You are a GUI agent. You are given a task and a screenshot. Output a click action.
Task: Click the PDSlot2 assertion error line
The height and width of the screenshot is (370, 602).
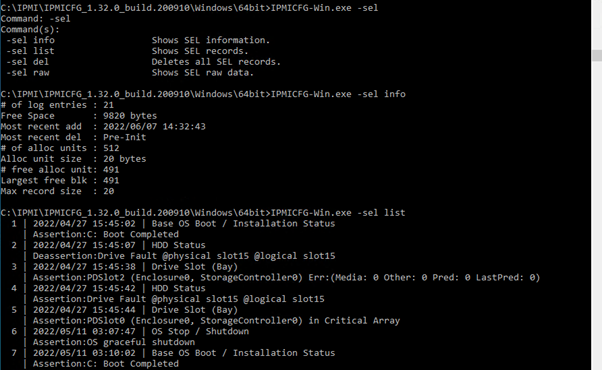pos(286,277)
